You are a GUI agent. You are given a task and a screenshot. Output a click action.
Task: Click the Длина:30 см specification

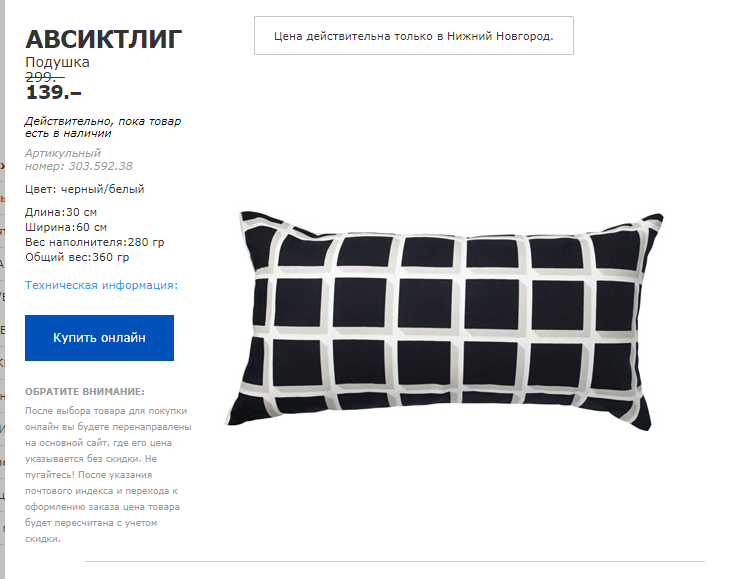[61, 212]
